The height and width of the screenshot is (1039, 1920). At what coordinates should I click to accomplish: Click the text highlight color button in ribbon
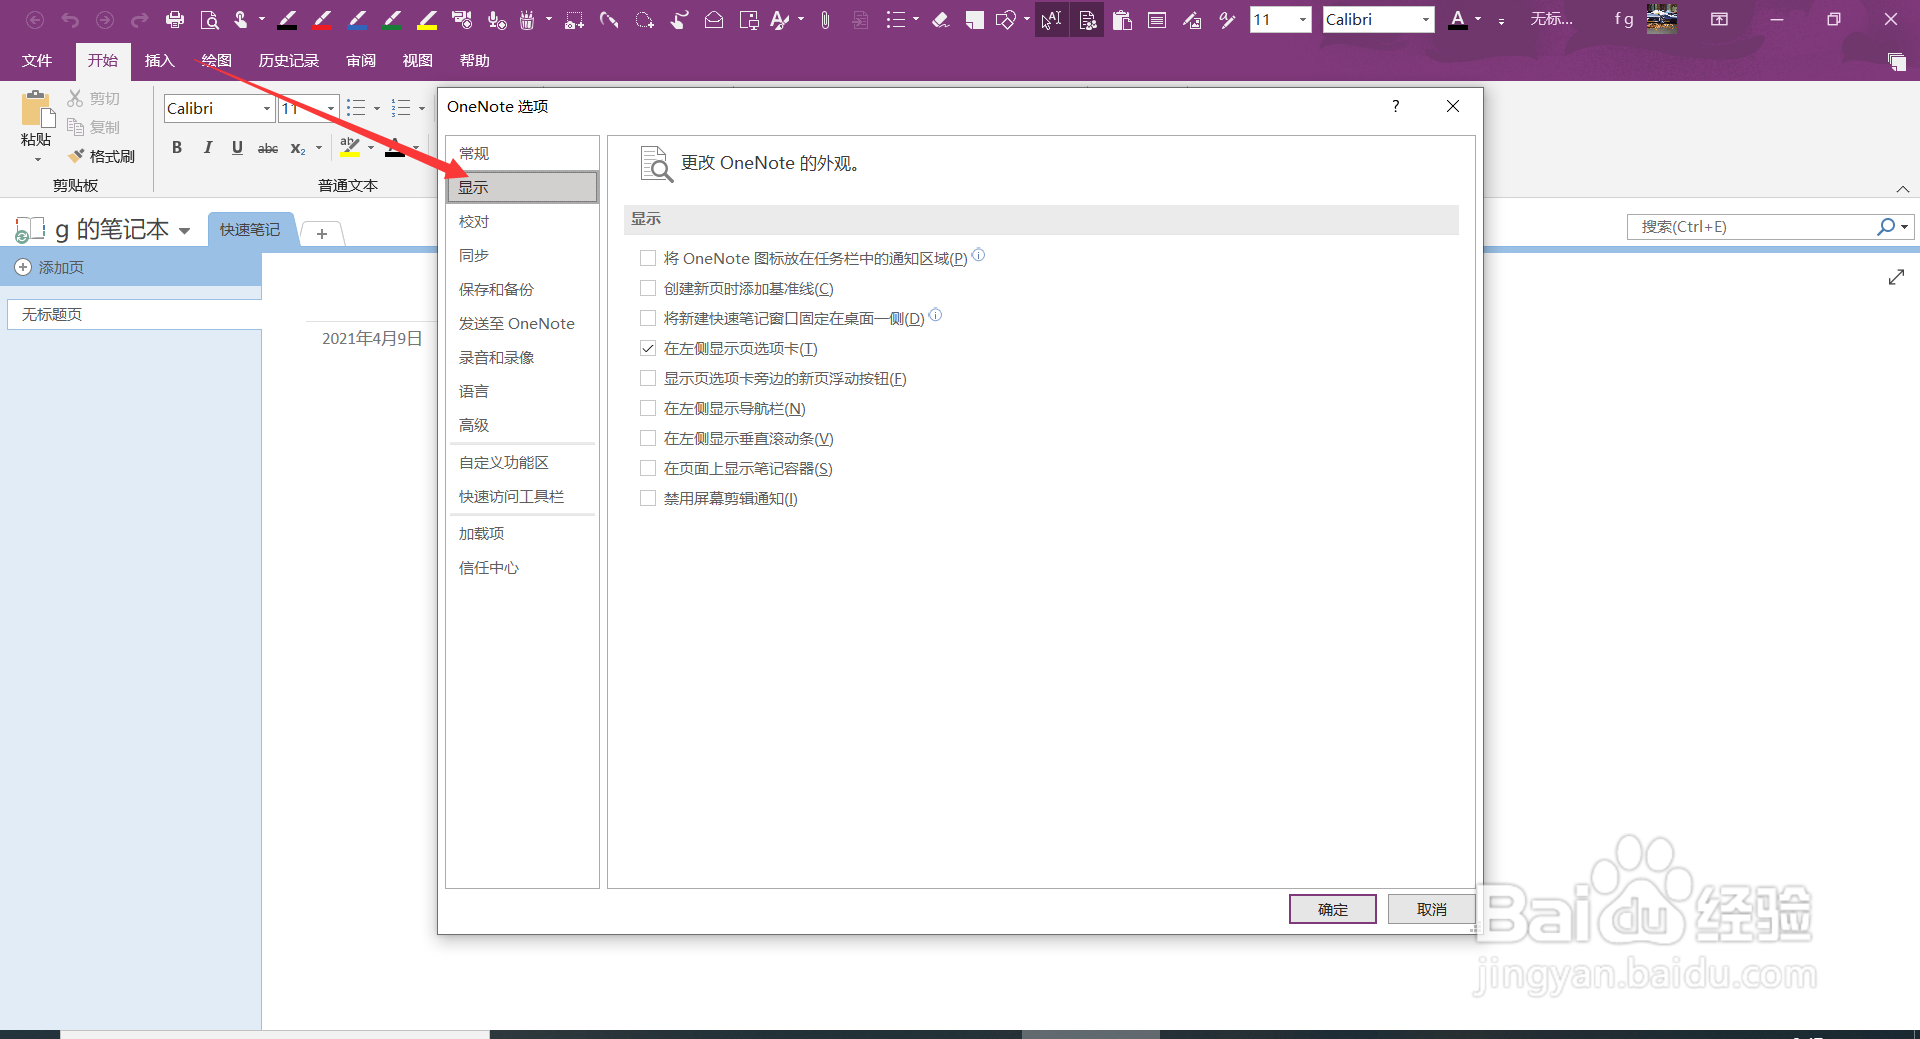tap(350, 148)
